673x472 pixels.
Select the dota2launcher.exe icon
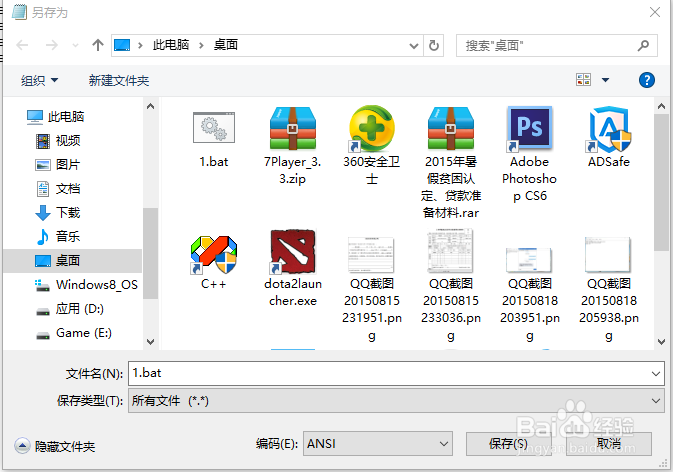click(293, 252)
